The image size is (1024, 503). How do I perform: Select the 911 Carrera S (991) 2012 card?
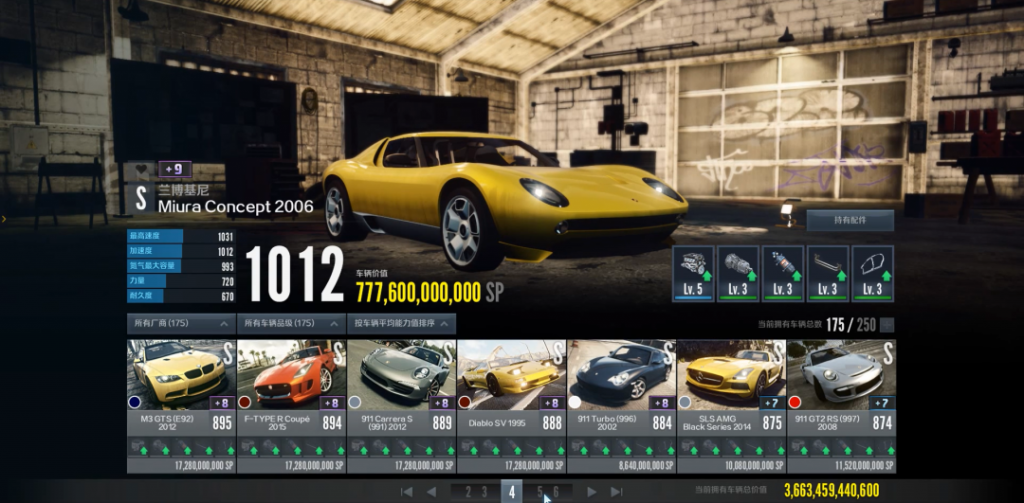pos(401,406)
